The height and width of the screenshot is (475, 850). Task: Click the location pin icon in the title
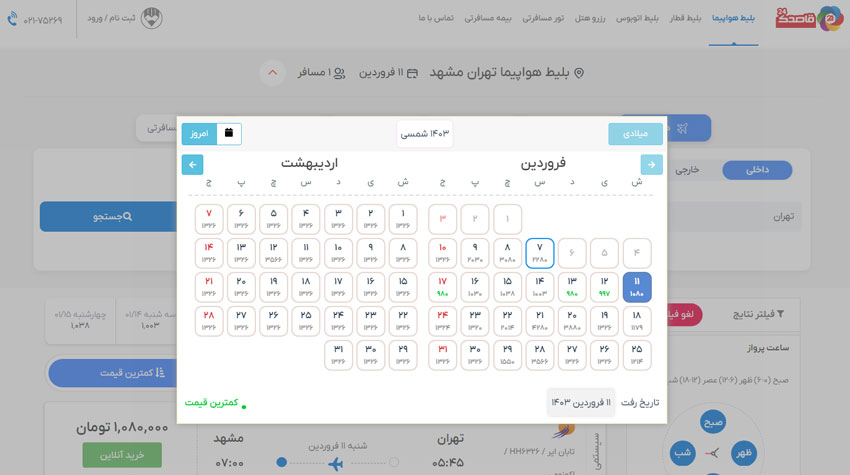coord(579,73)
